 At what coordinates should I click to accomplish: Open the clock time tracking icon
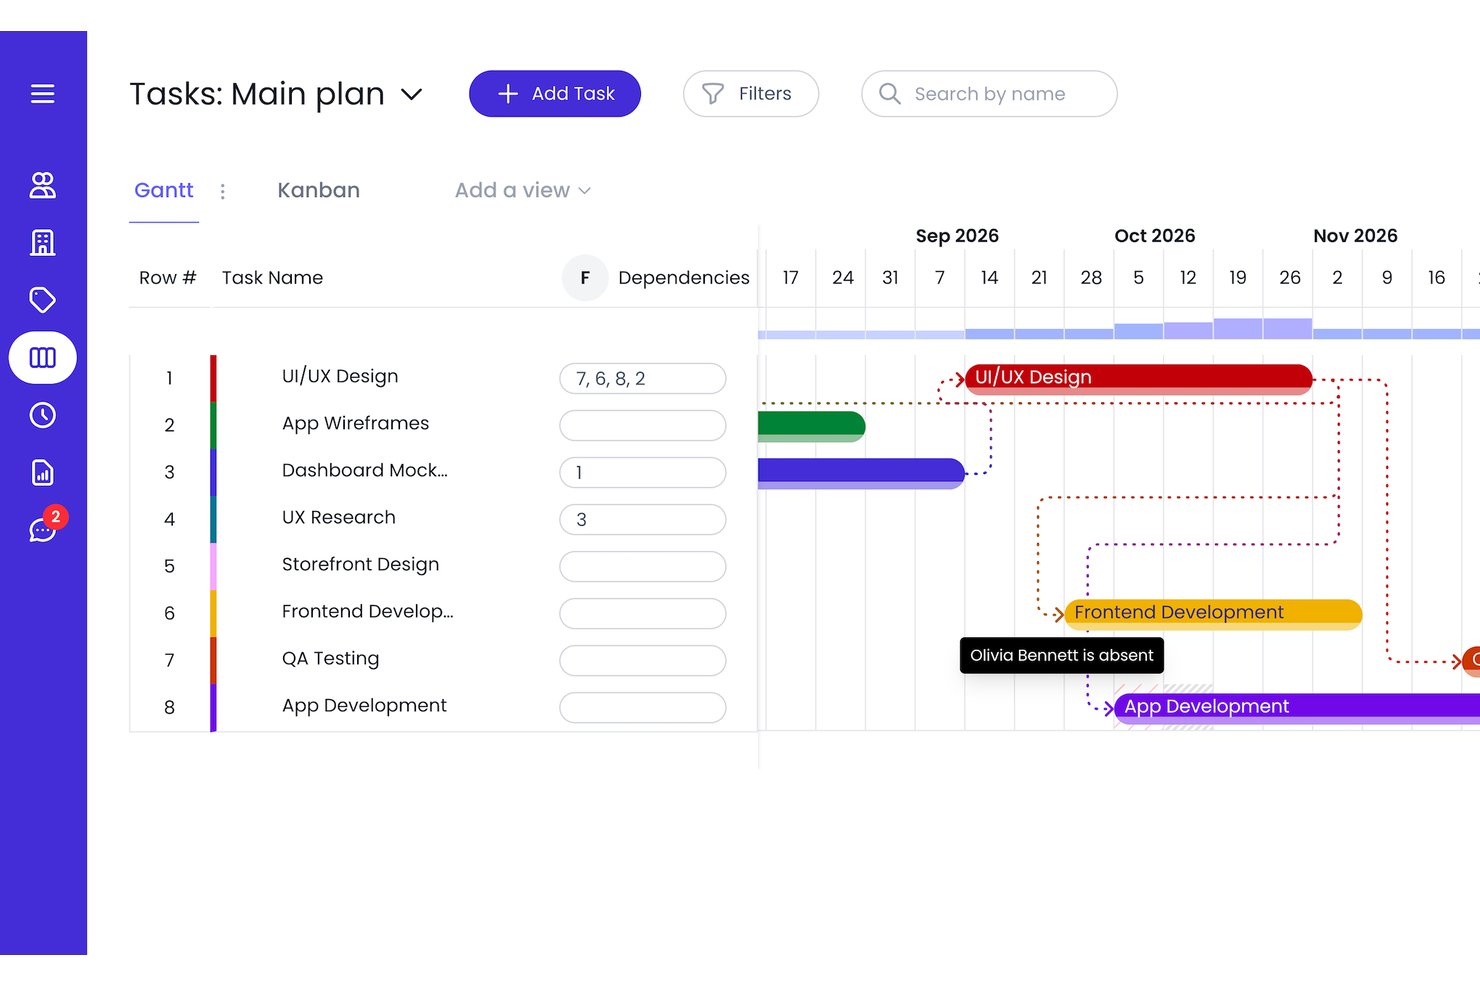[x=42, y=415]
